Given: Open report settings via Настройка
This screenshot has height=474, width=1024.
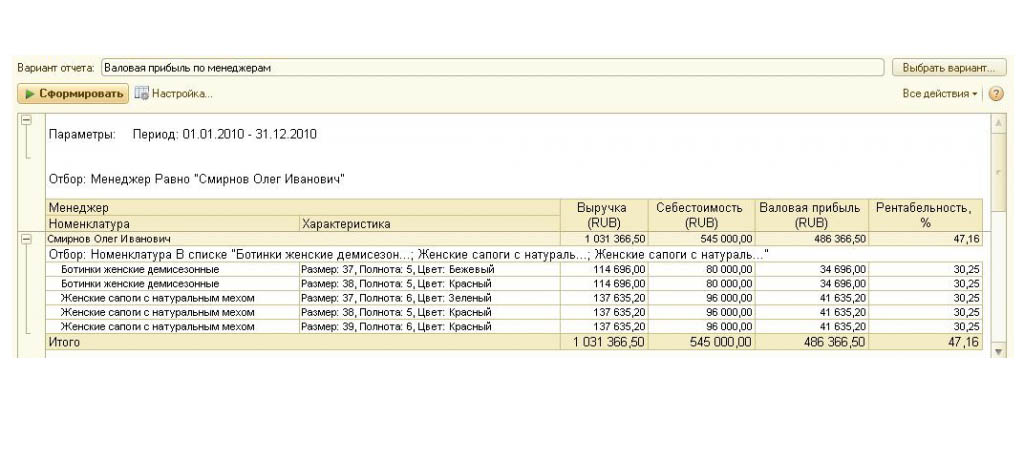Looking at the screenshot, I should coord(174,94).
